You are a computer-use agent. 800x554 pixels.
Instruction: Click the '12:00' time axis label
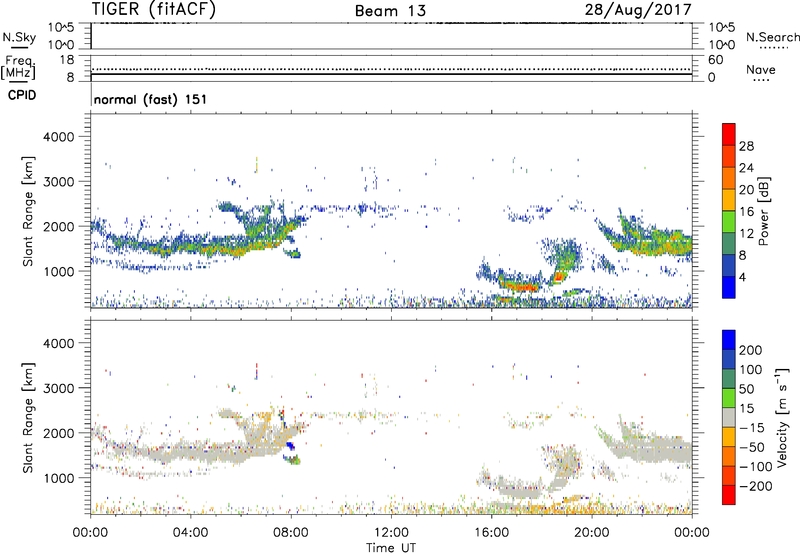coord(391,533)
